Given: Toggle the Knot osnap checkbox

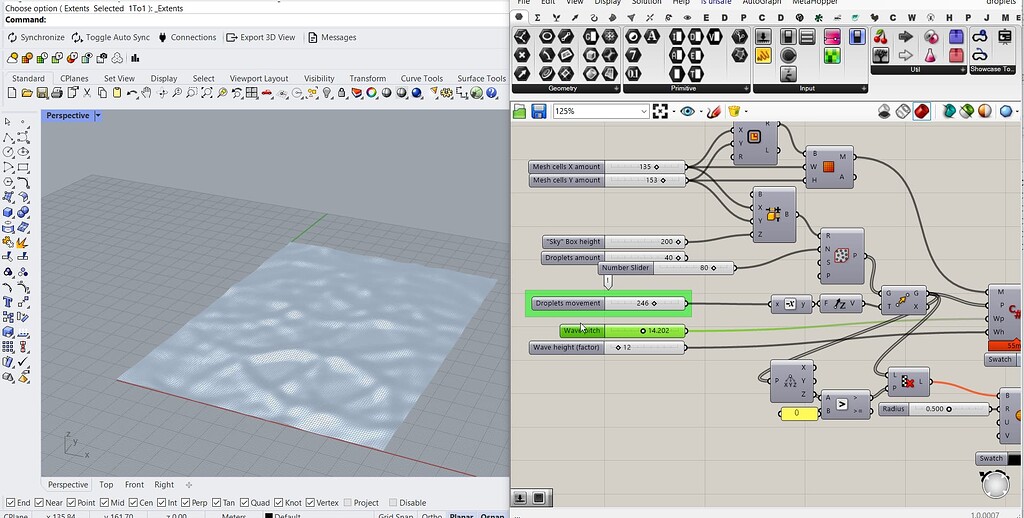Looking at the screenshot, I should tap(278, 502).
